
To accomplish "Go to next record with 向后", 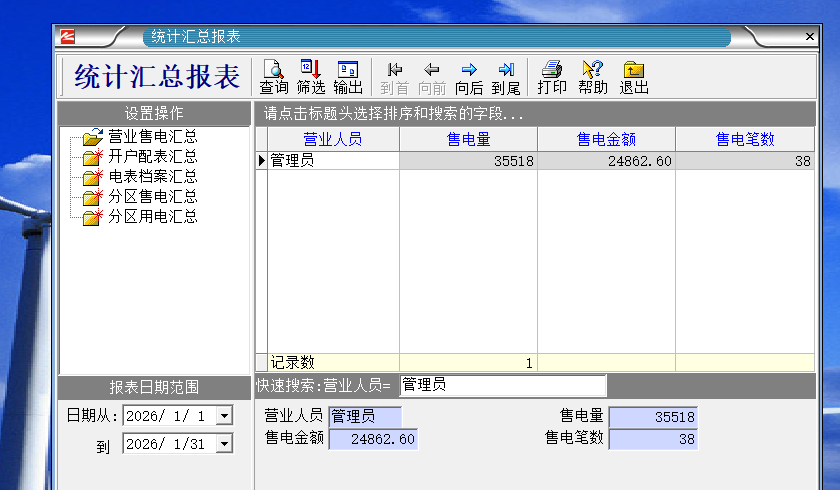I will coord(468,77).
